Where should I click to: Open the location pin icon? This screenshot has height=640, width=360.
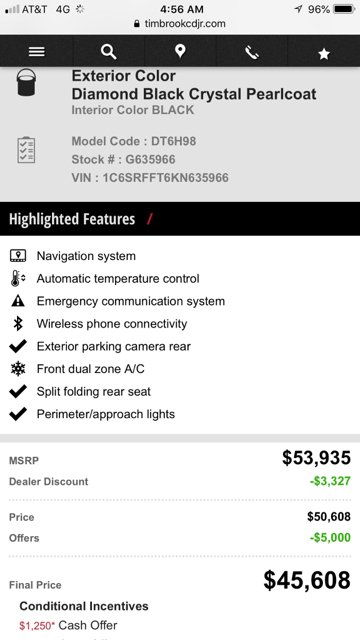tap(180, 51)
